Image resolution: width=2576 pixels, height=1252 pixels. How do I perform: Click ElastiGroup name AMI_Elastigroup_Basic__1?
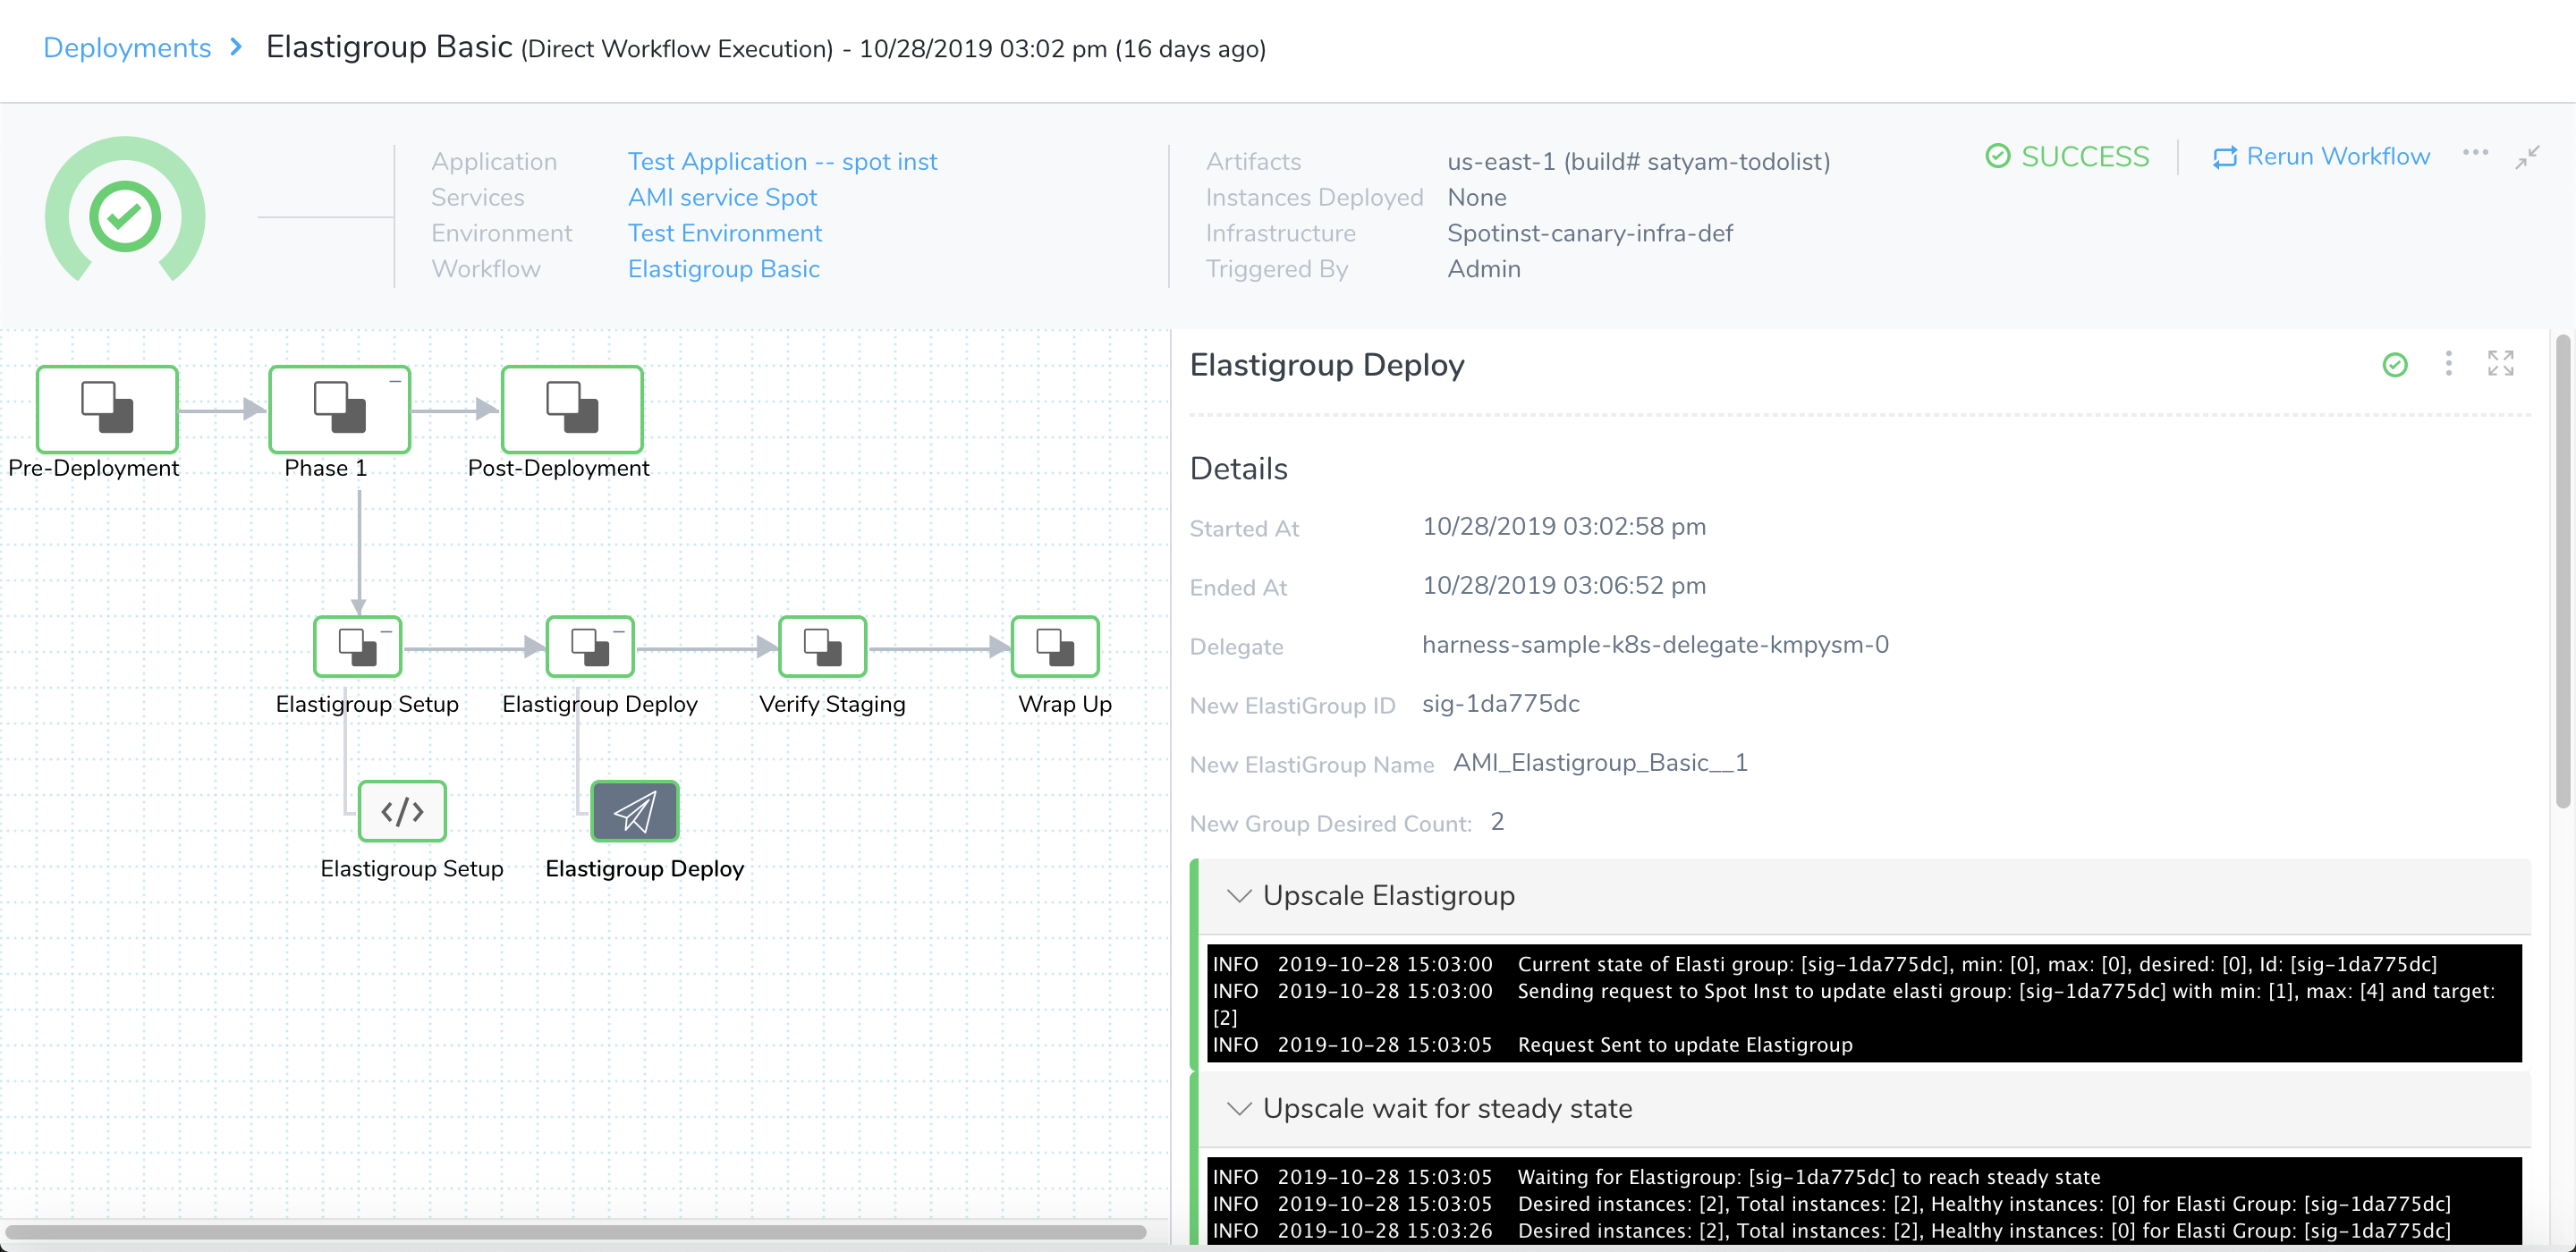click(x=1600, y=763)
